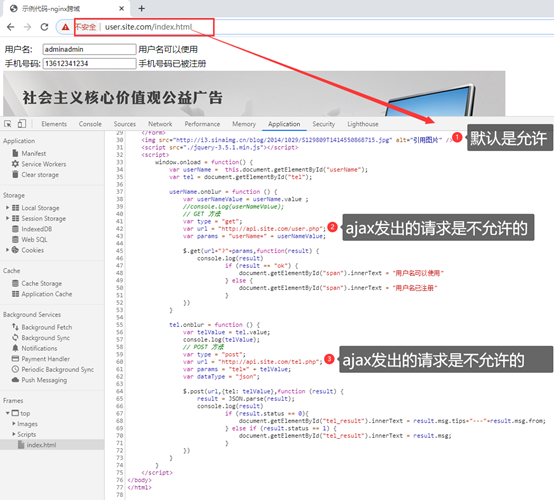Click the Payment Handler card icon
The height and width of the screenshot is (500, 554).
[x=15, y=359]
